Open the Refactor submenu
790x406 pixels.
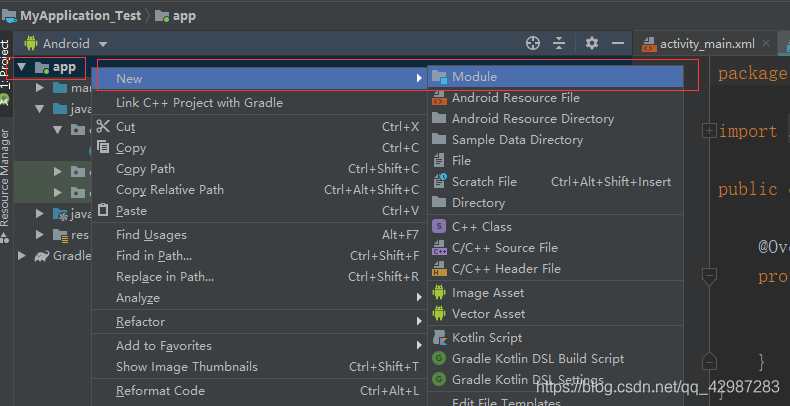point(259,322)
